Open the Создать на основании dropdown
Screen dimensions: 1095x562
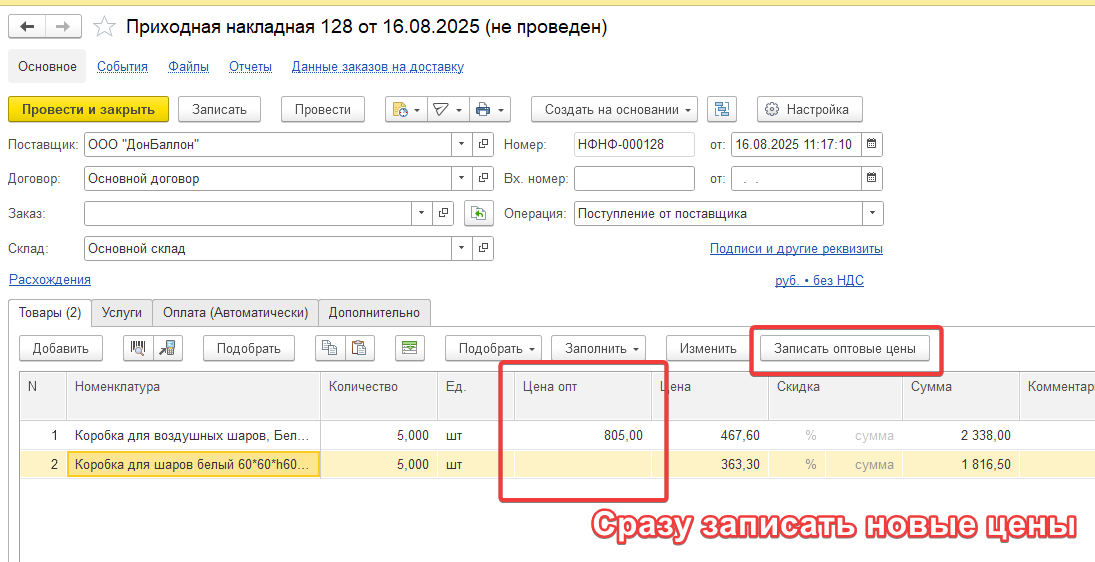pyautogui.click(x=614, y=110)
